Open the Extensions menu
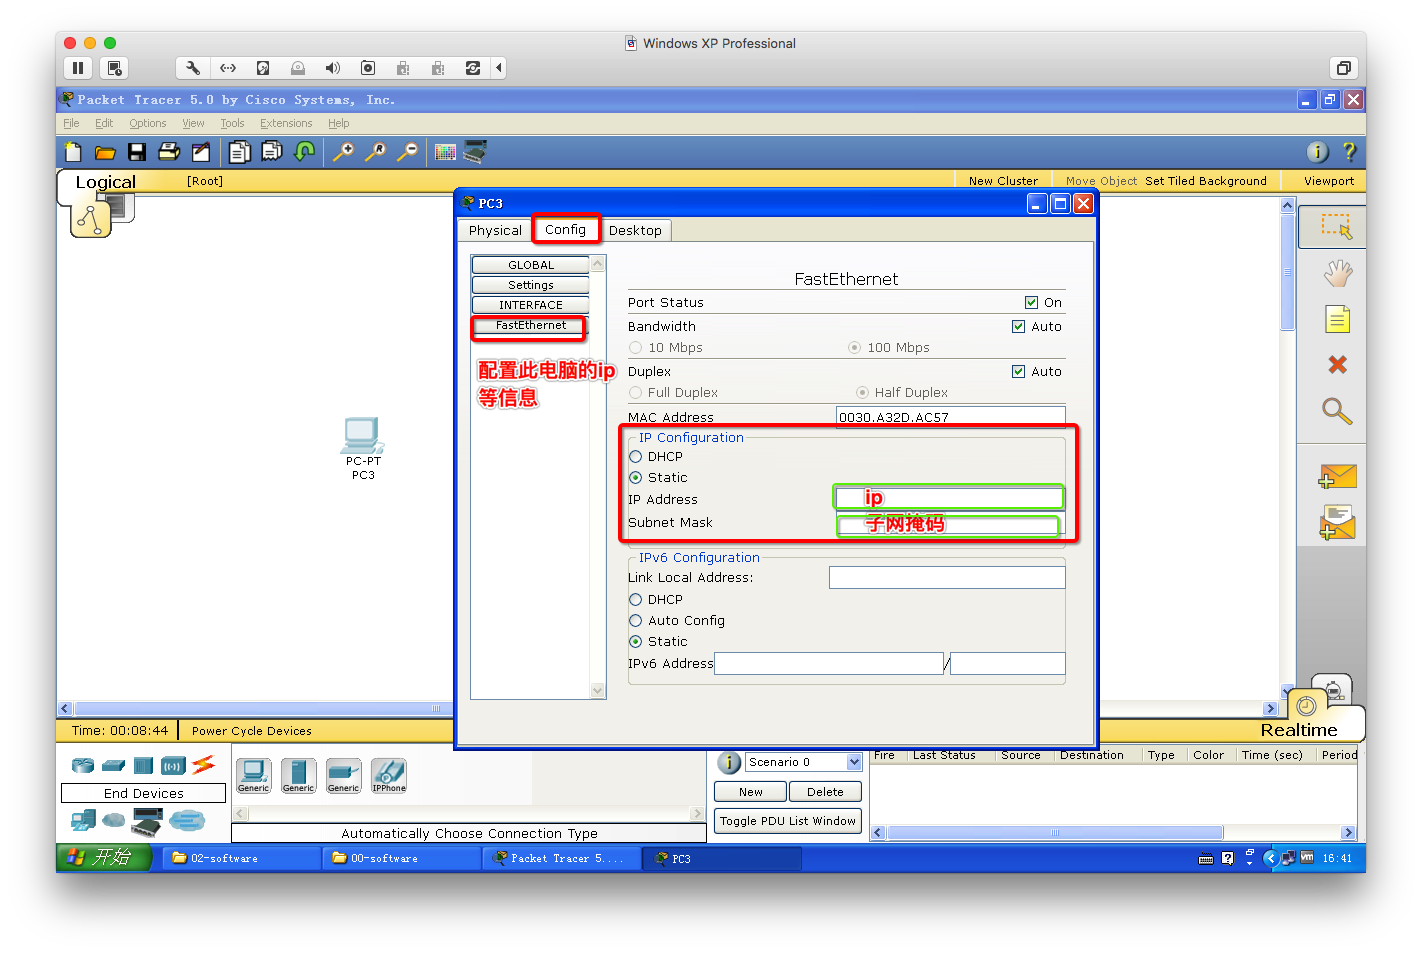 [x=286, y=124]
